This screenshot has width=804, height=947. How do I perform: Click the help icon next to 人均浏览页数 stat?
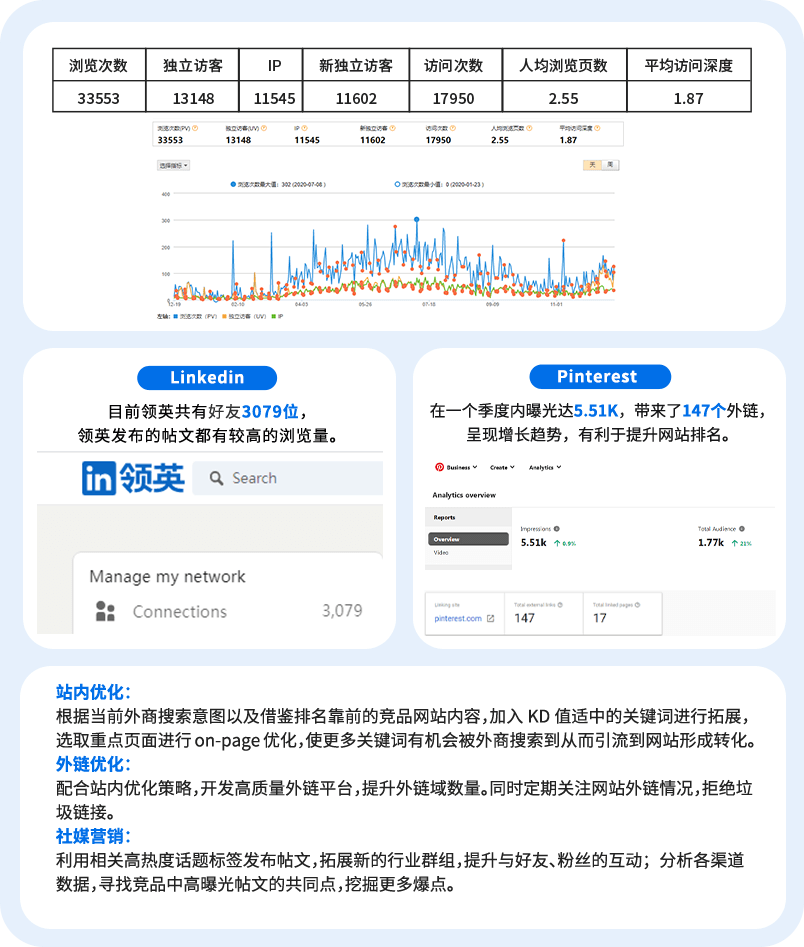click(x=529, y=128)
